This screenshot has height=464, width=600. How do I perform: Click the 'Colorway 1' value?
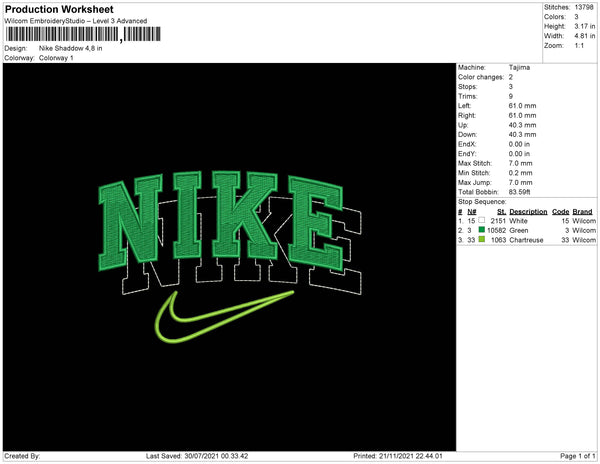(x=56, y=58)
